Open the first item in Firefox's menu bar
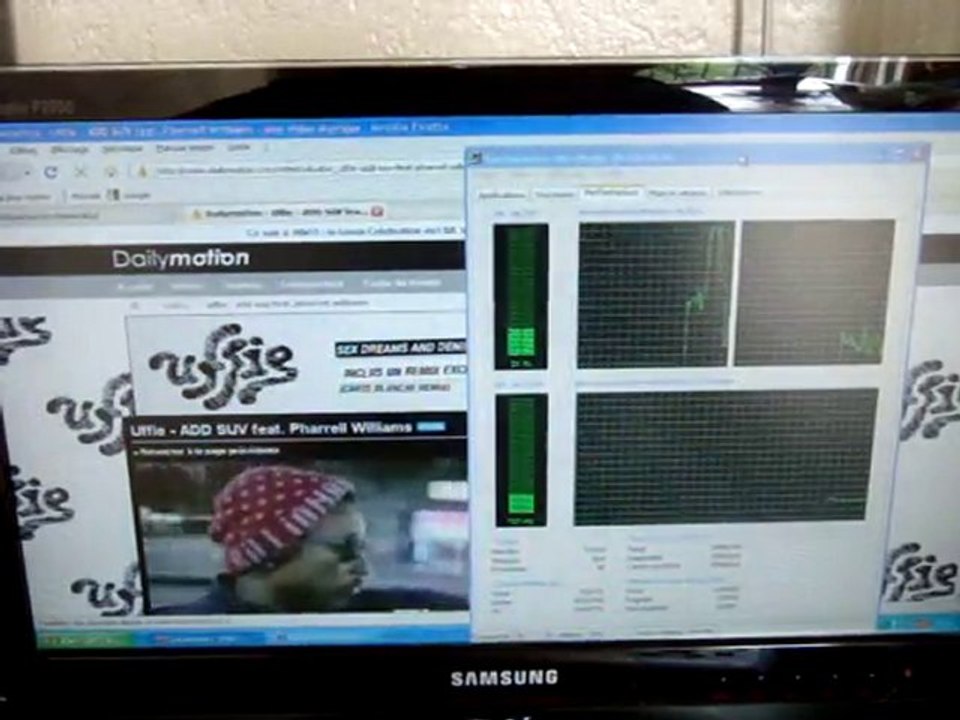 click(23, 149)
